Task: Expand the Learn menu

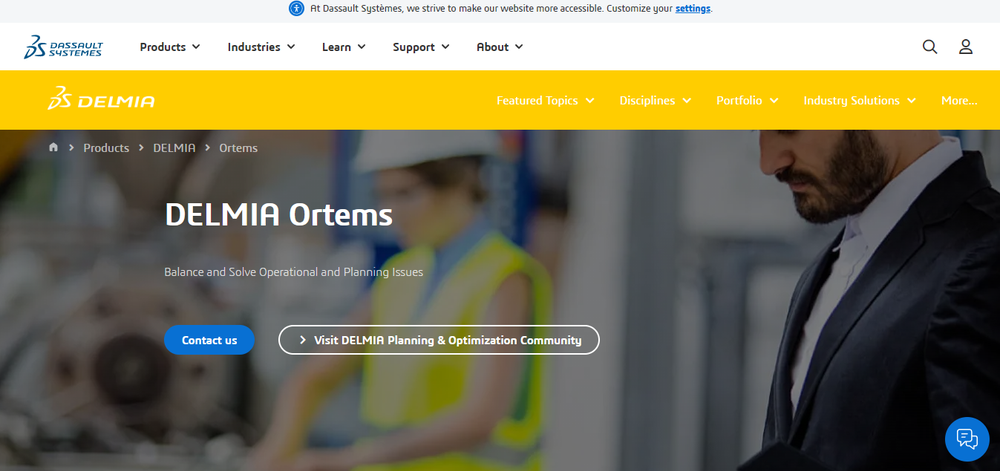Action: pos(344,47)
